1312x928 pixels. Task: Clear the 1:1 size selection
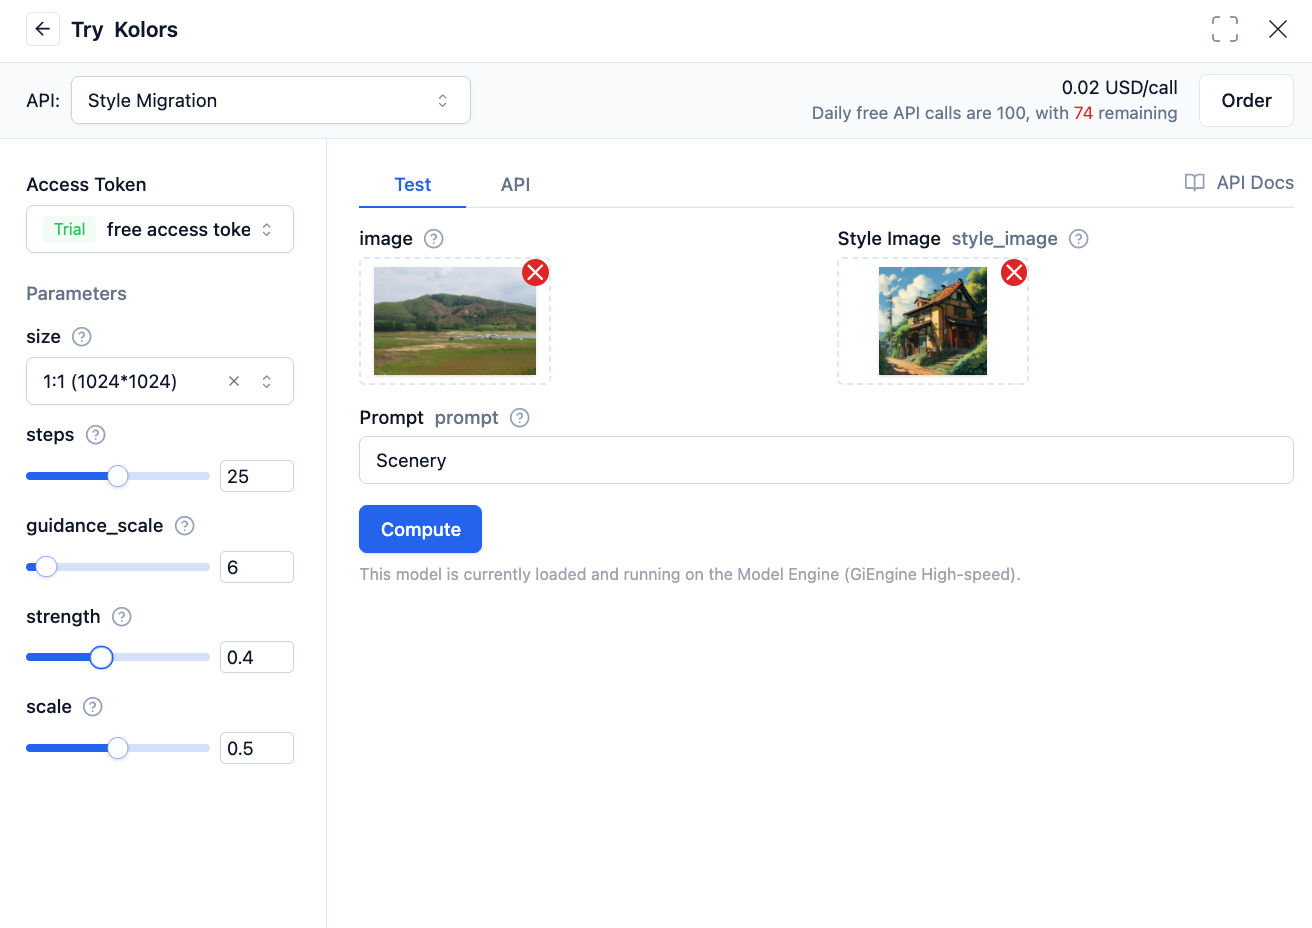(x=234, y=381)
